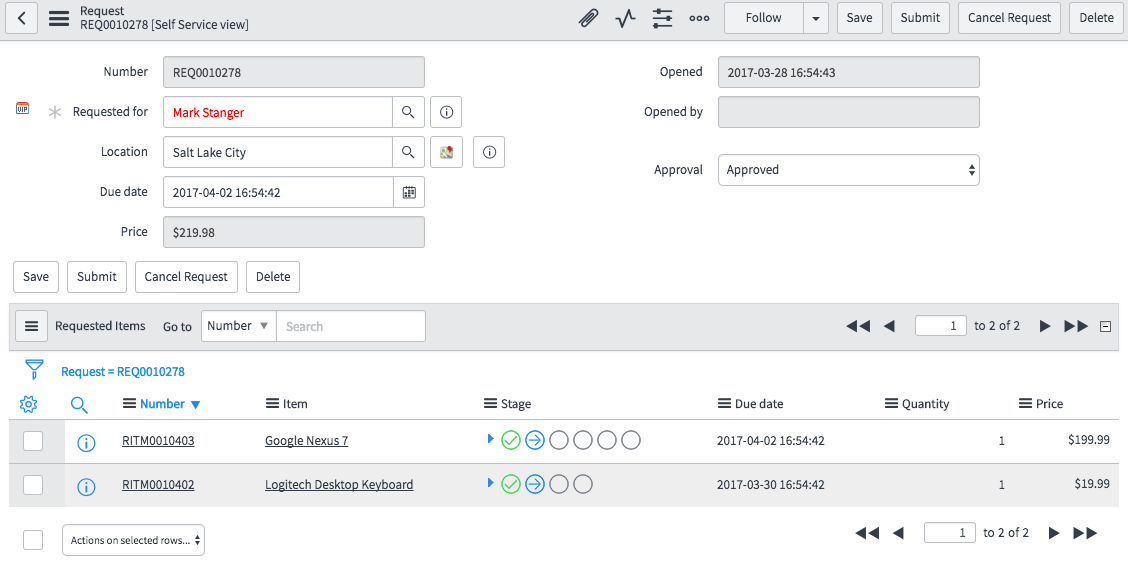Toggle the select-all rows checkbox at bottom
Viewport: 1128px width, 562px height.
click(x=33, y=540)
